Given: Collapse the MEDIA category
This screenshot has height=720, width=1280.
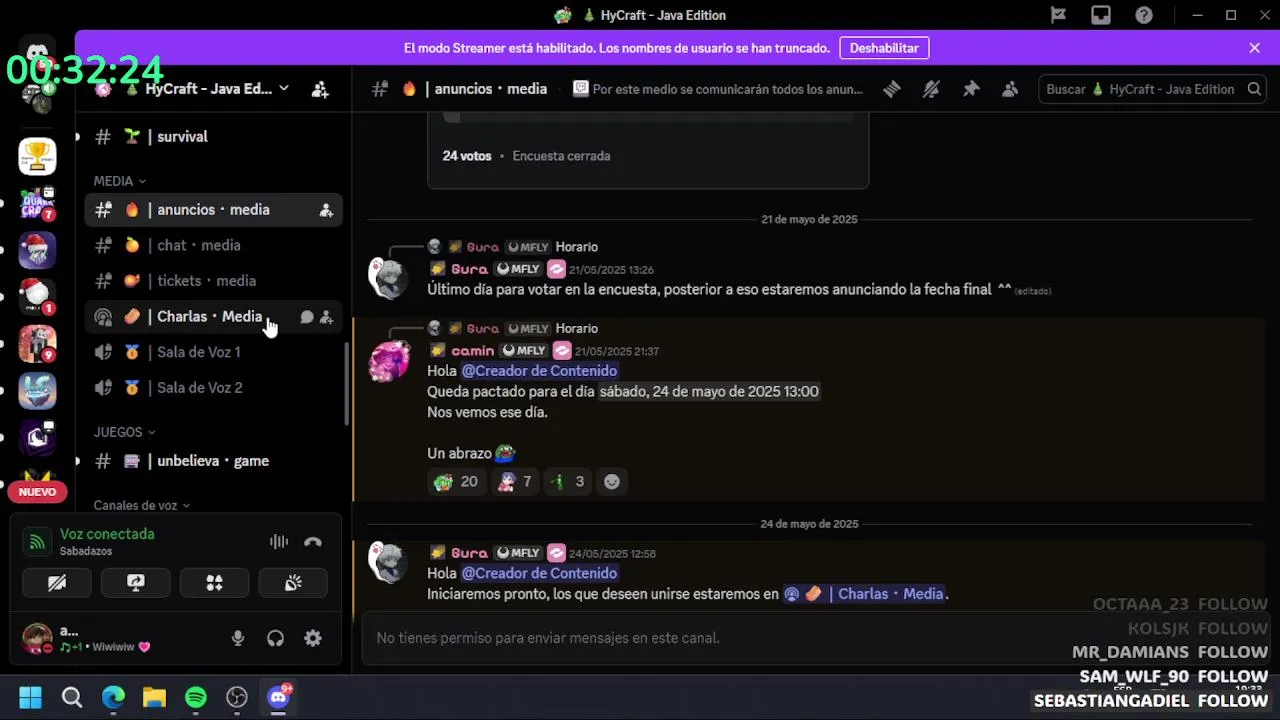Looking at the screenshot, I should (x=120, y=181).
